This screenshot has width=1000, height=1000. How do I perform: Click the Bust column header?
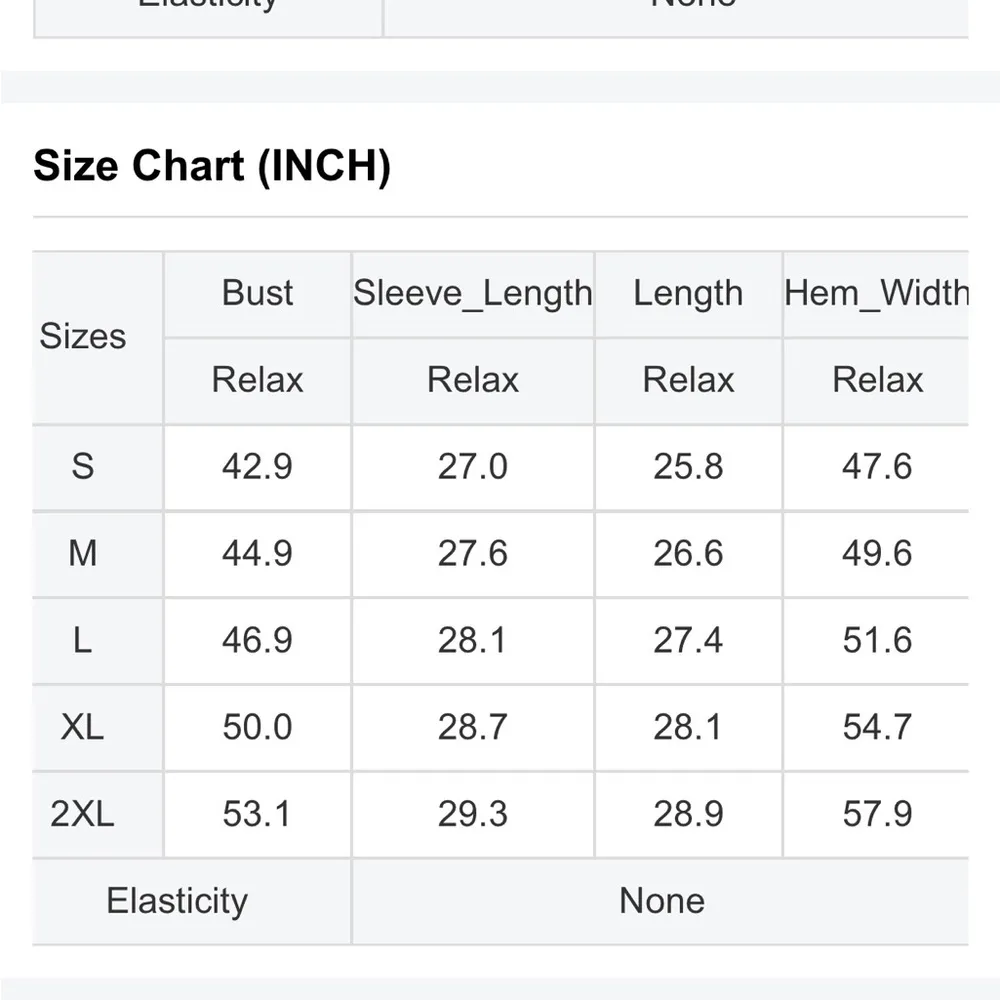[257, 293]
